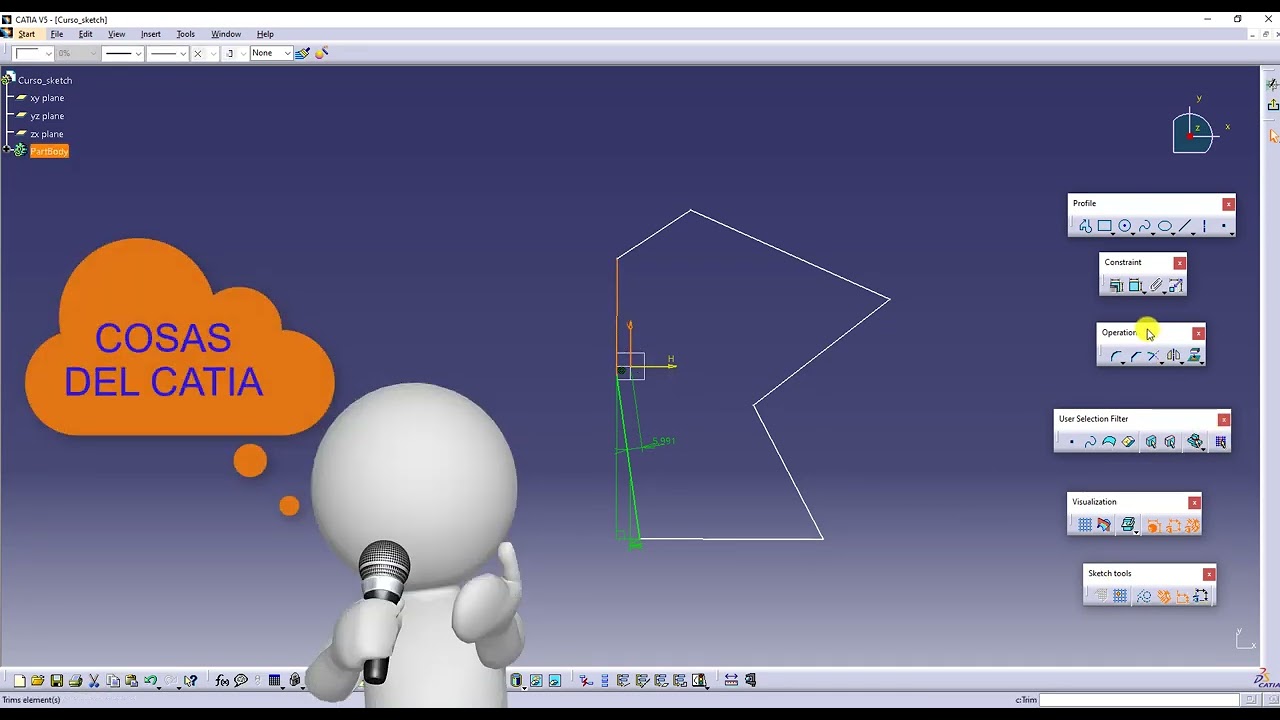This screenshot has height=720, width=1280.
Task: Select the Trim tool in Operation toolbar
Action: point(1154,356)
